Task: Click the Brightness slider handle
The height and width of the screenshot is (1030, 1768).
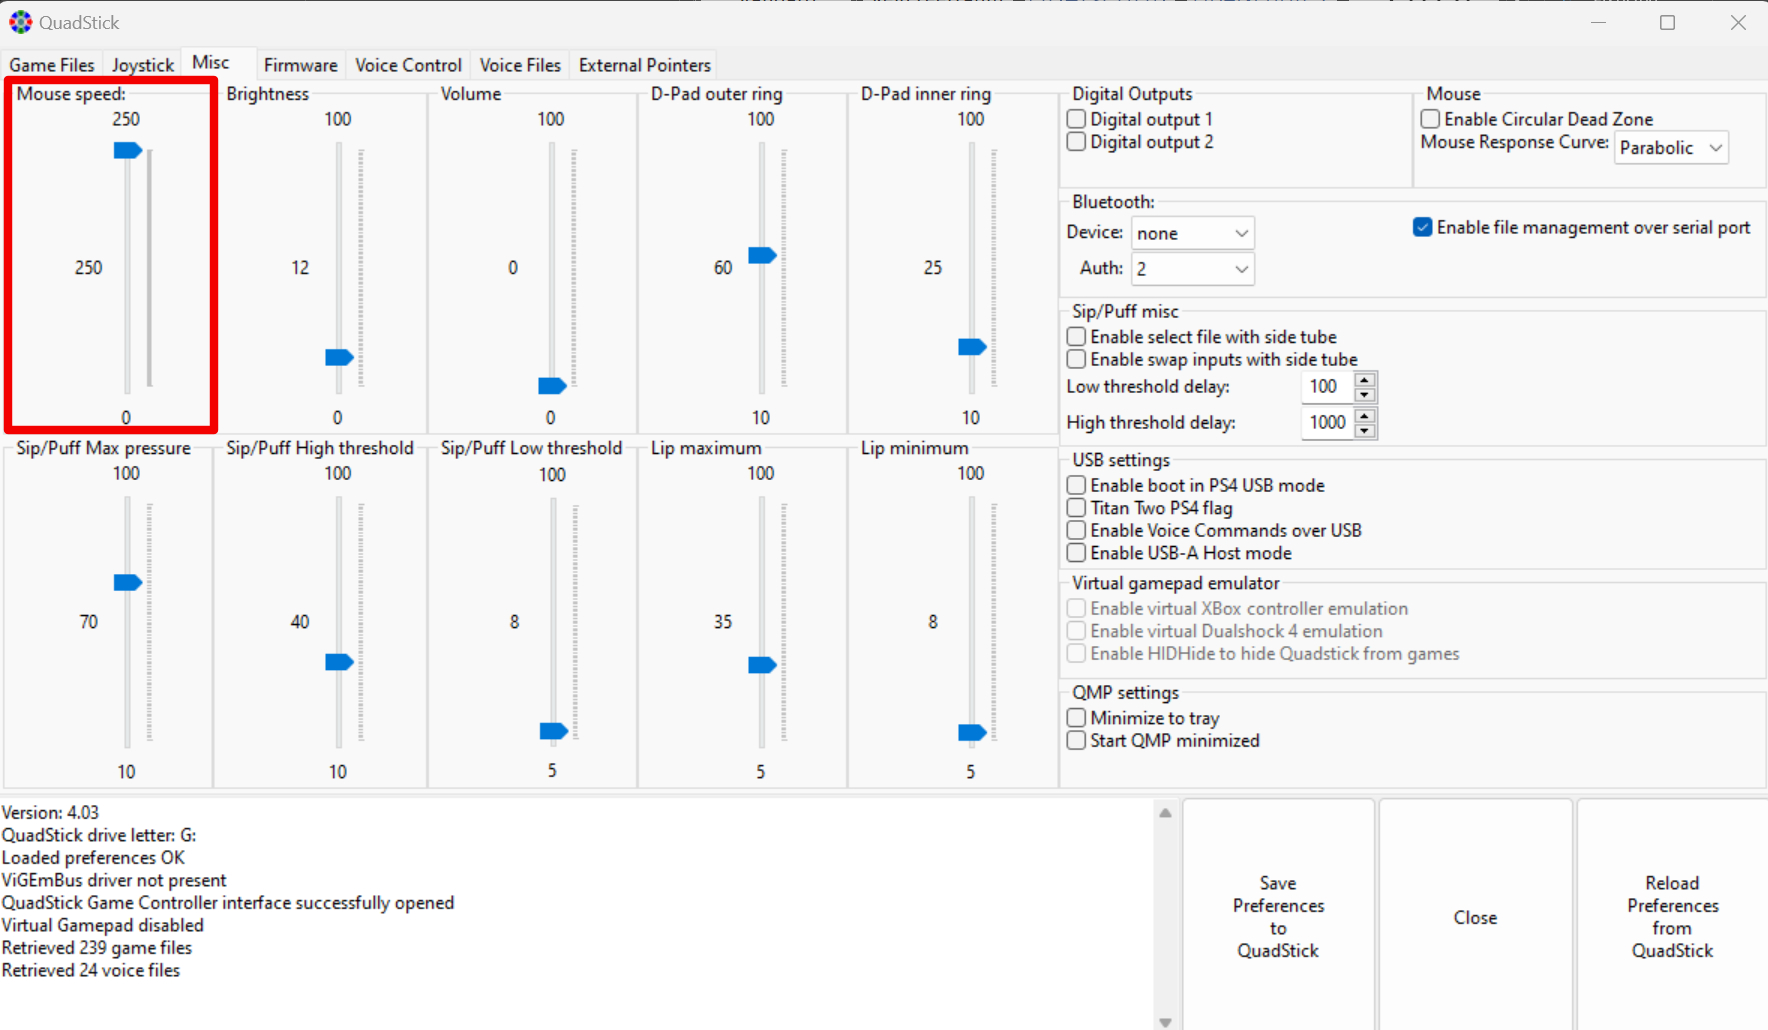Action: [x=339, y=357]
